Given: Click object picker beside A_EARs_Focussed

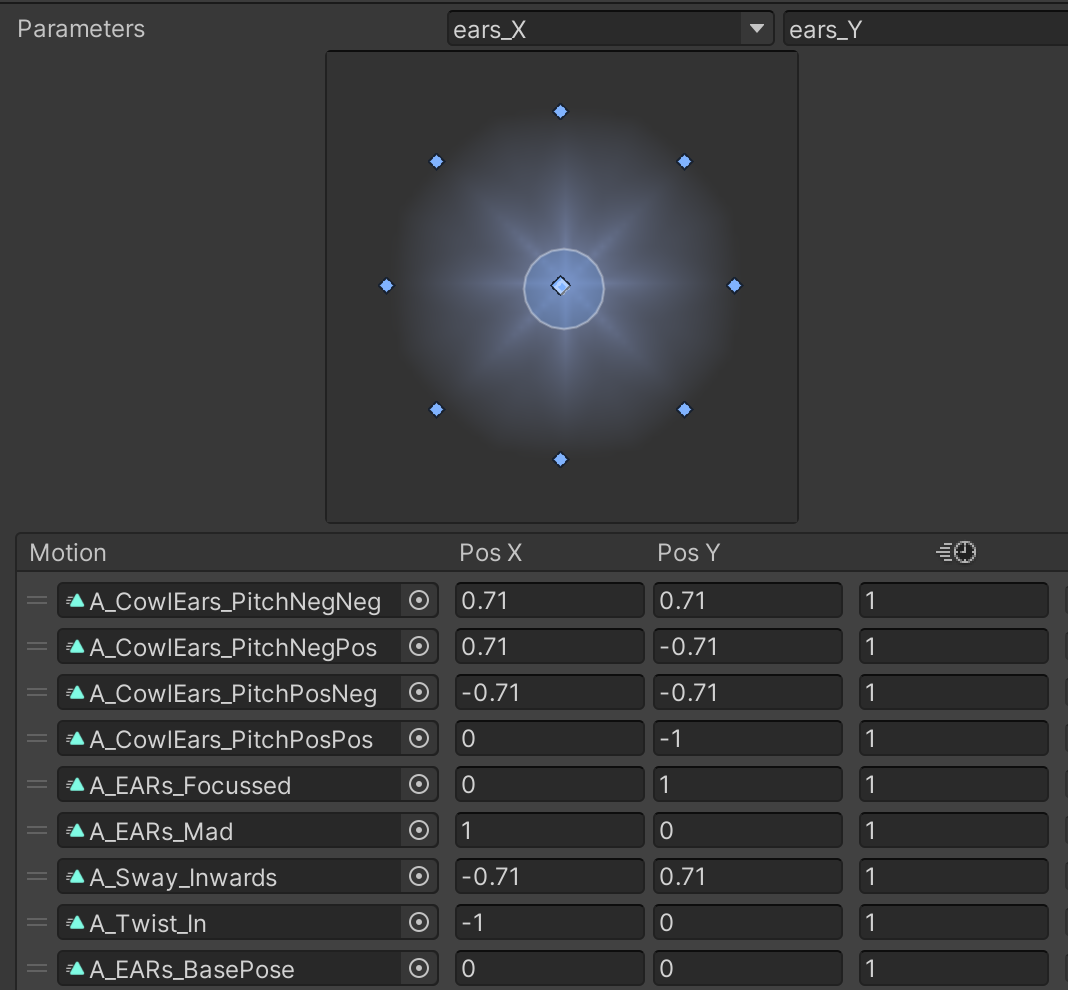Looking at the screenshot, I should 419,785.
